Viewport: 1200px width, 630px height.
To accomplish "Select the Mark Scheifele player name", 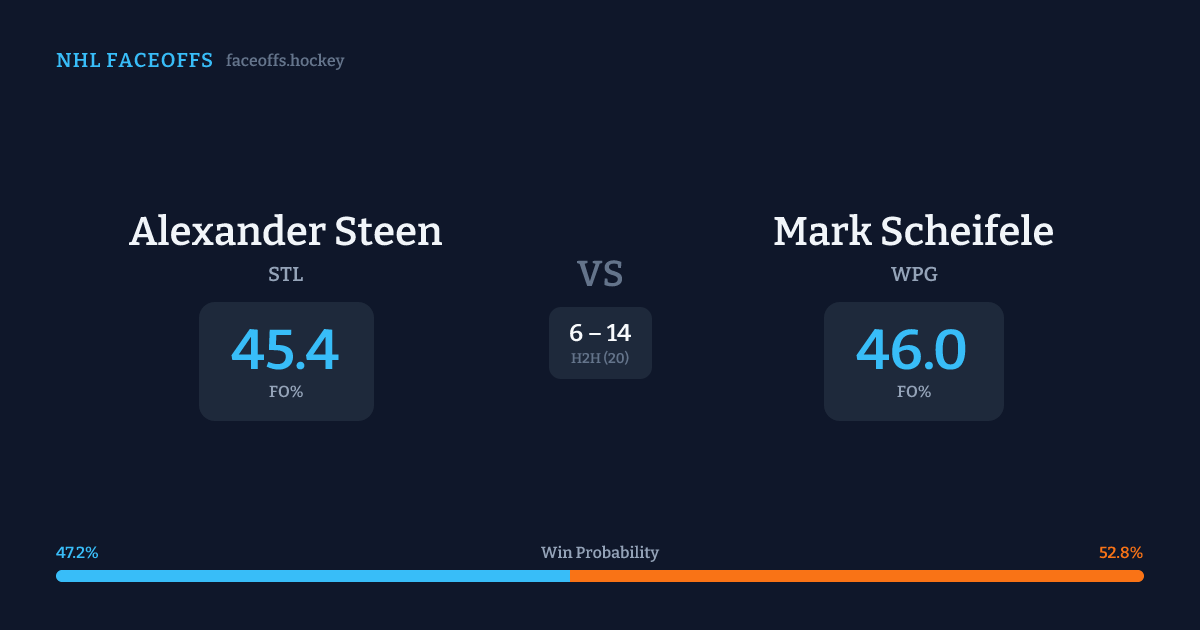I will [913, 231].
